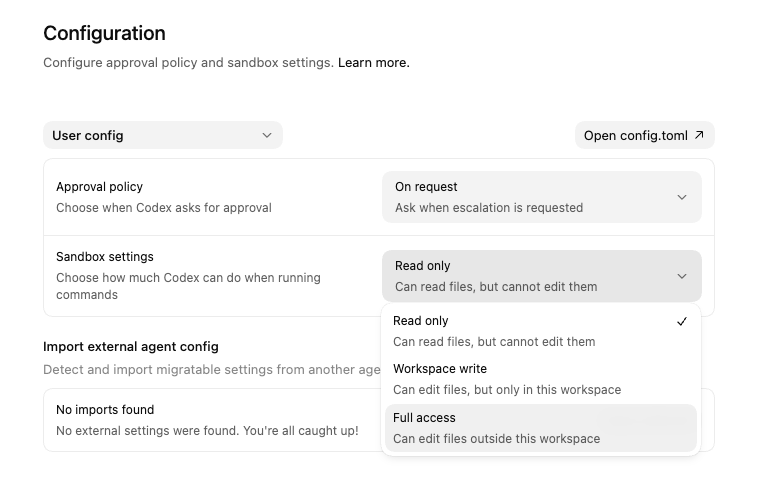This screenshot has height=487, width=757.
Task: Click the Configuration page heading
Action: pos(104,34)
